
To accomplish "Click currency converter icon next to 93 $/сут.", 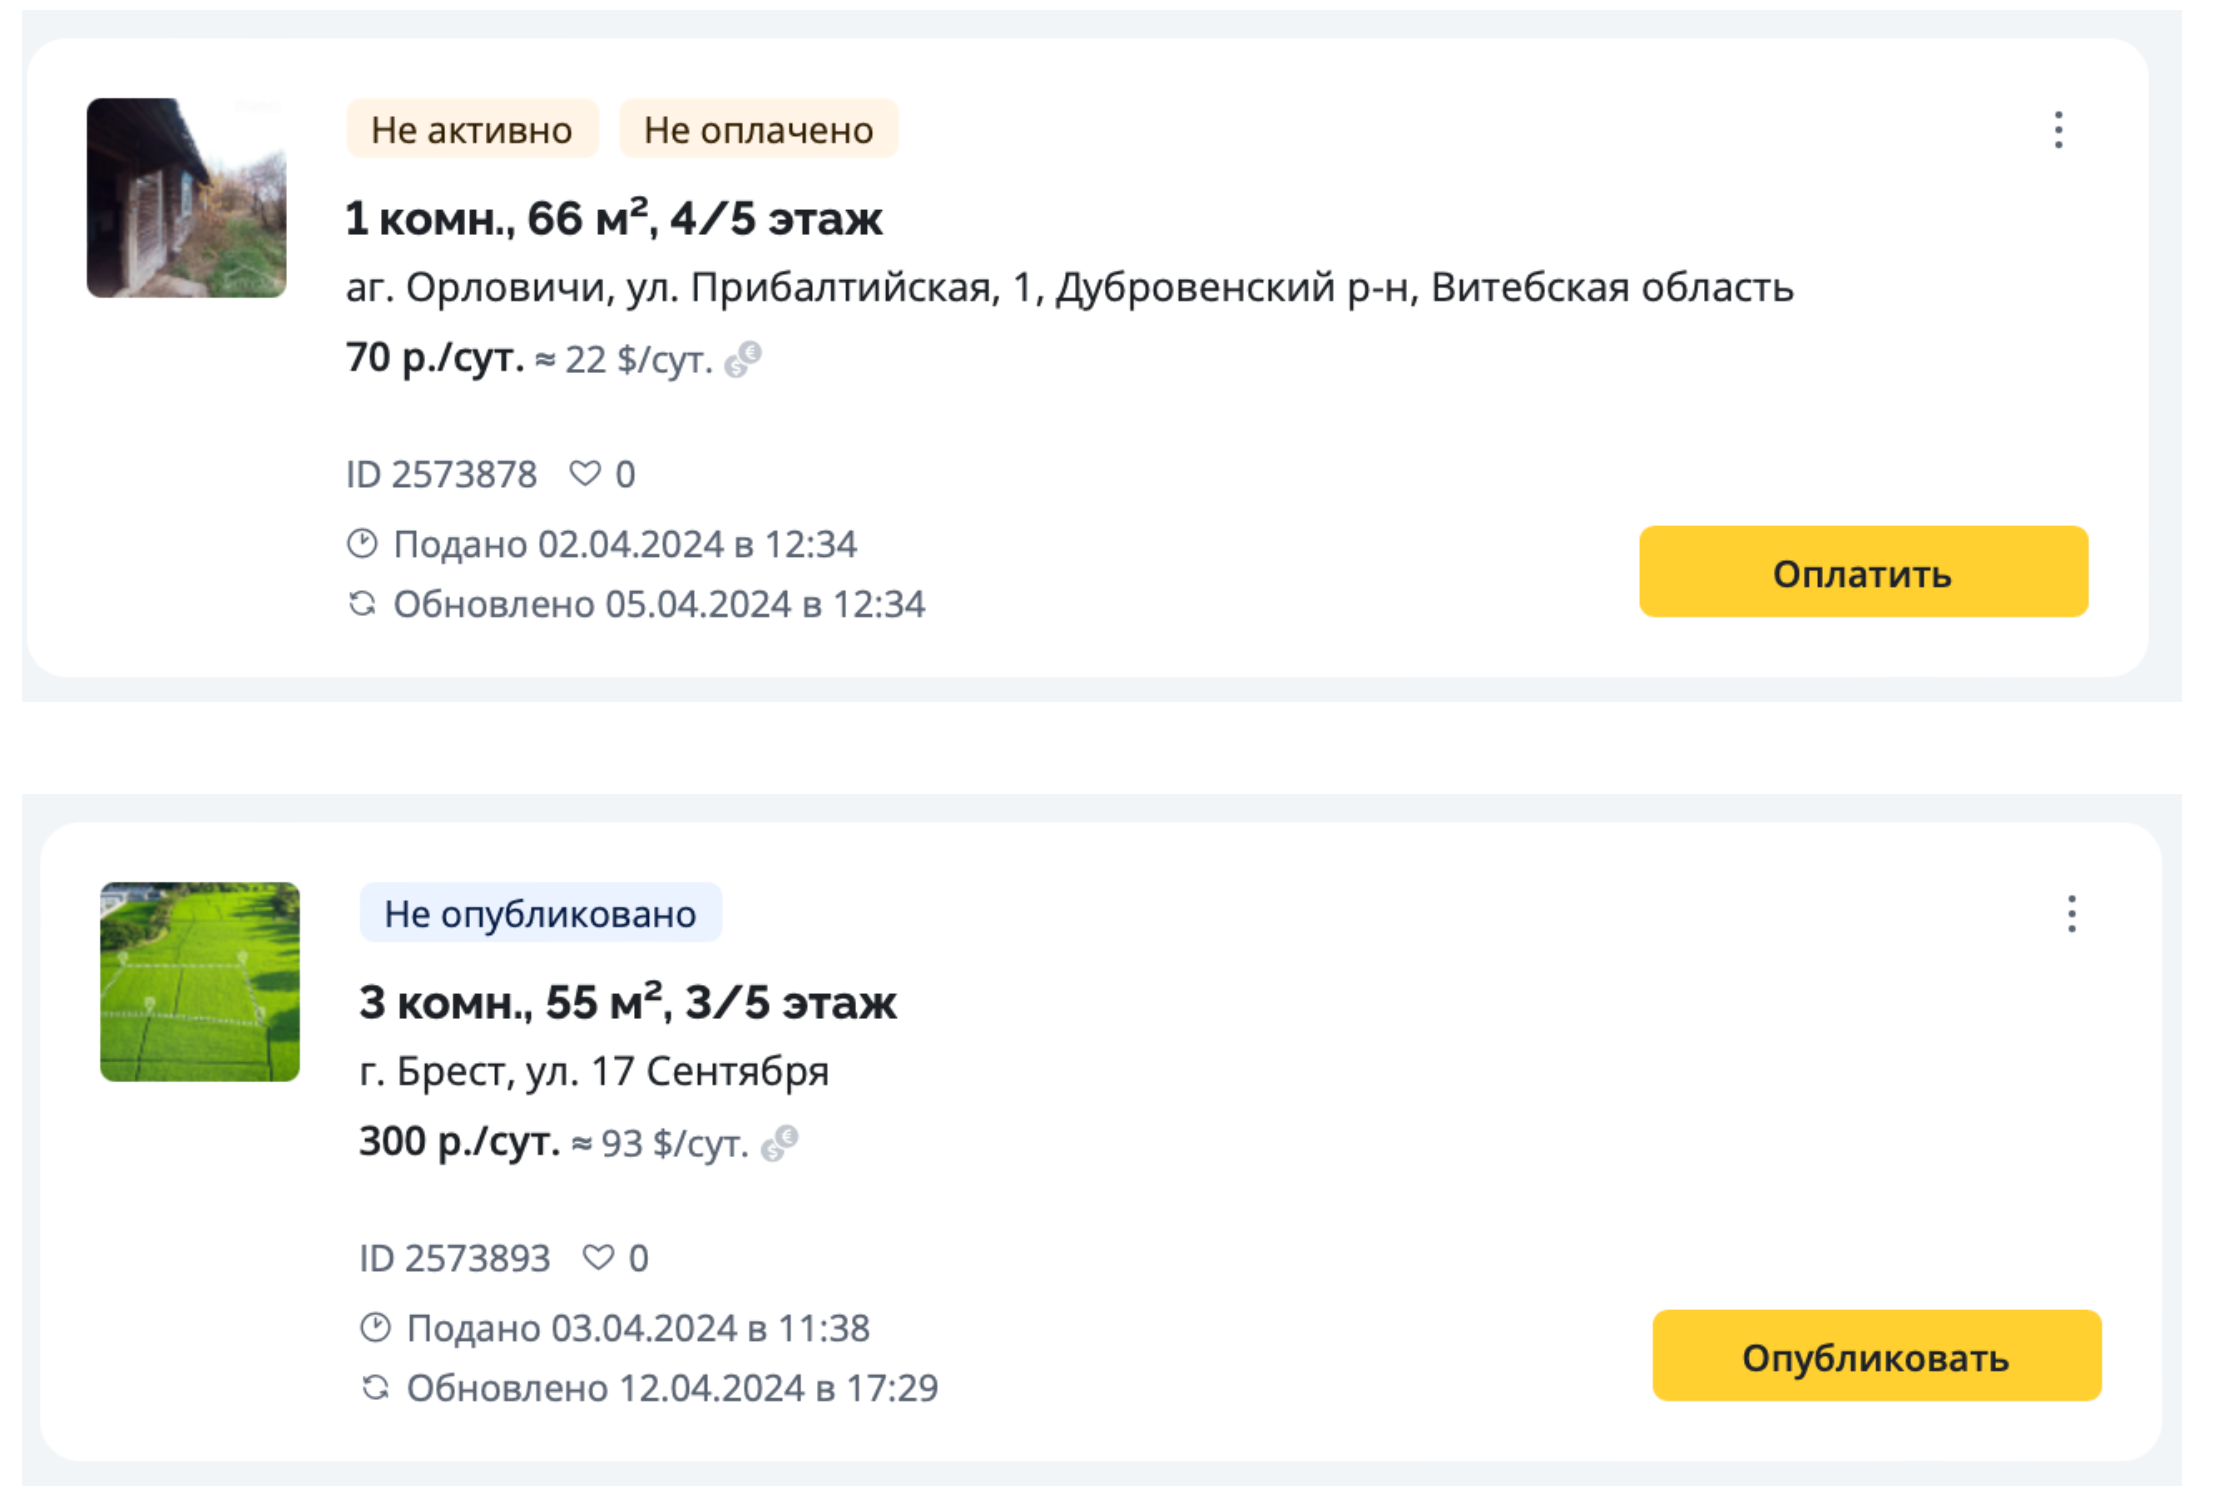I will (779, 1143).
